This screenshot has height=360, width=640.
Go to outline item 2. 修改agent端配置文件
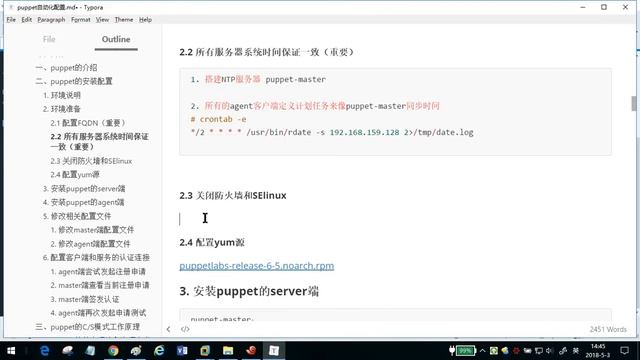(90, 244)
